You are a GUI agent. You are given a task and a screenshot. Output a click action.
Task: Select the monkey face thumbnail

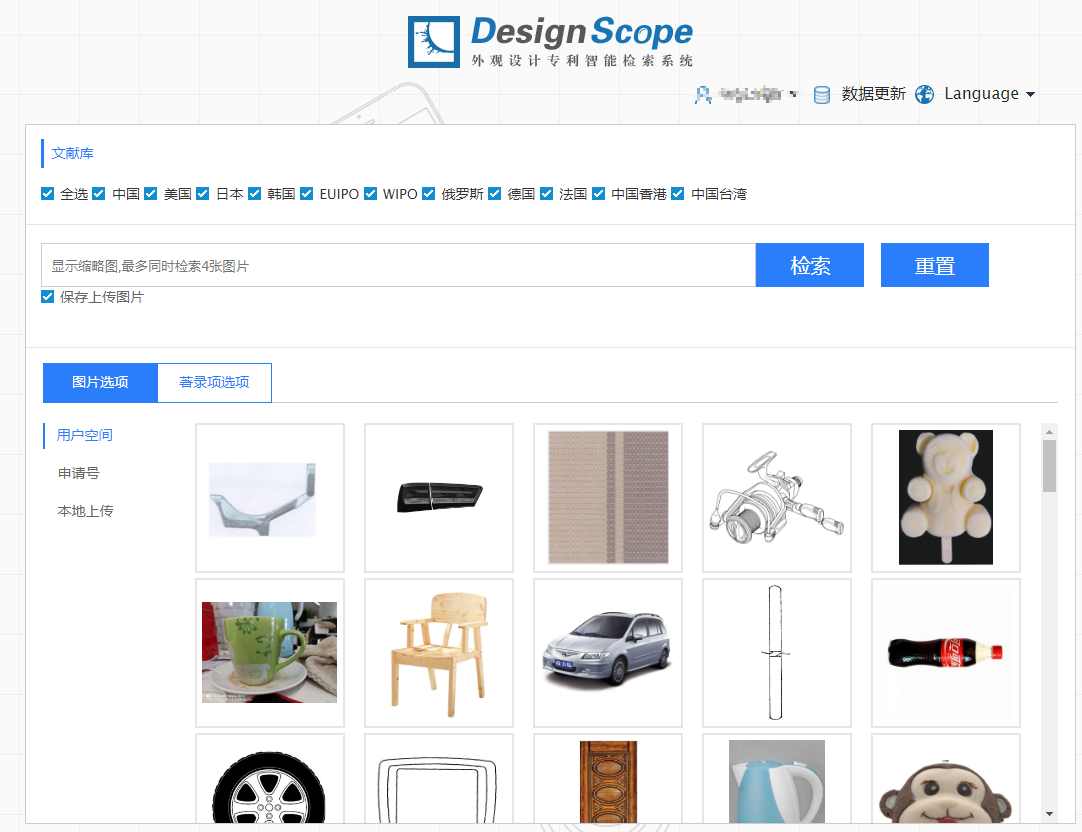pos(946,778)
